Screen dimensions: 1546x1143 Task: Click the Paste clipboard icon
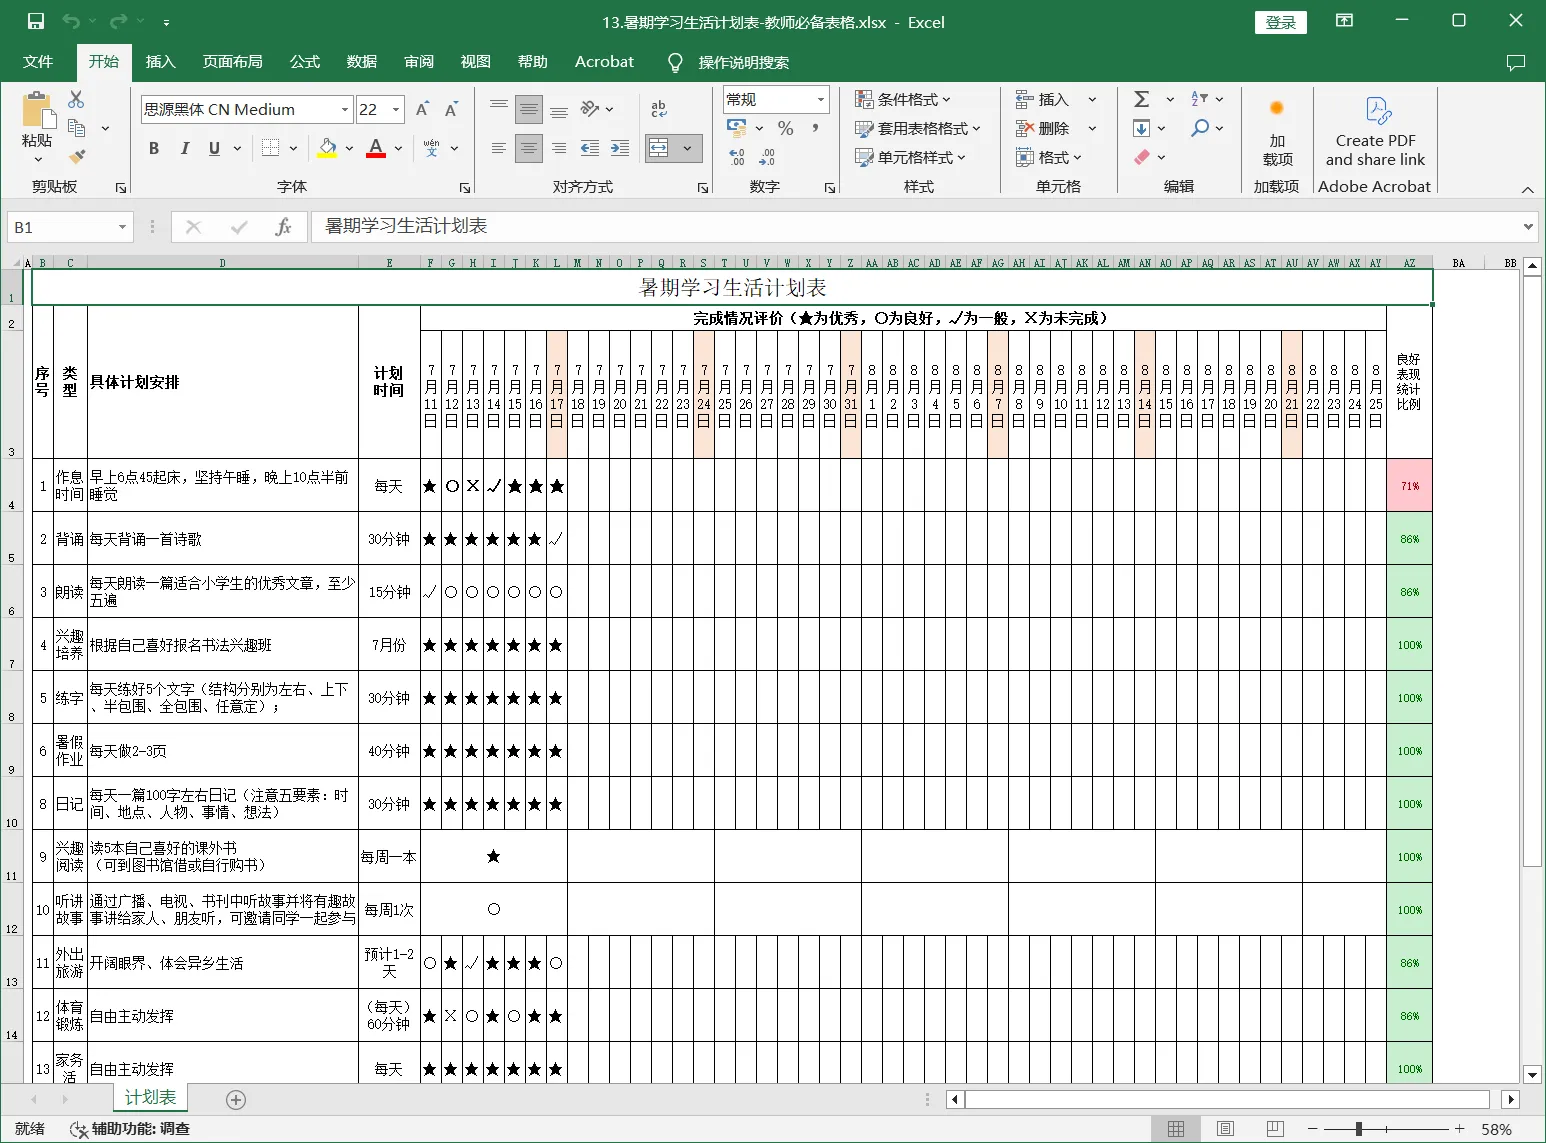tap(37, 112)
